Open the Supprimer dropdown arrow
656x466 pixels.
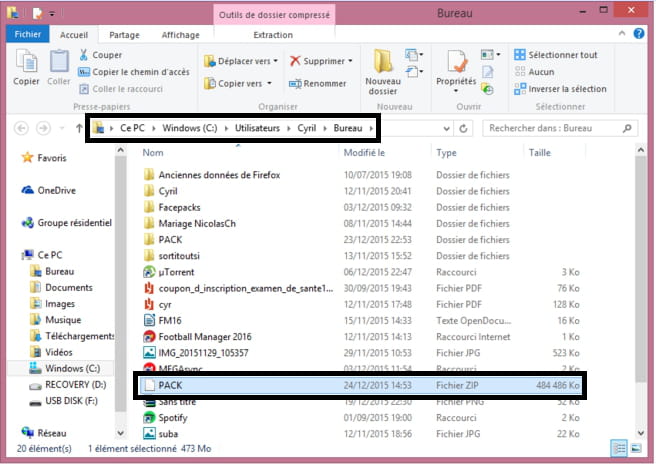pyautogui.click(x=350, y=61)
